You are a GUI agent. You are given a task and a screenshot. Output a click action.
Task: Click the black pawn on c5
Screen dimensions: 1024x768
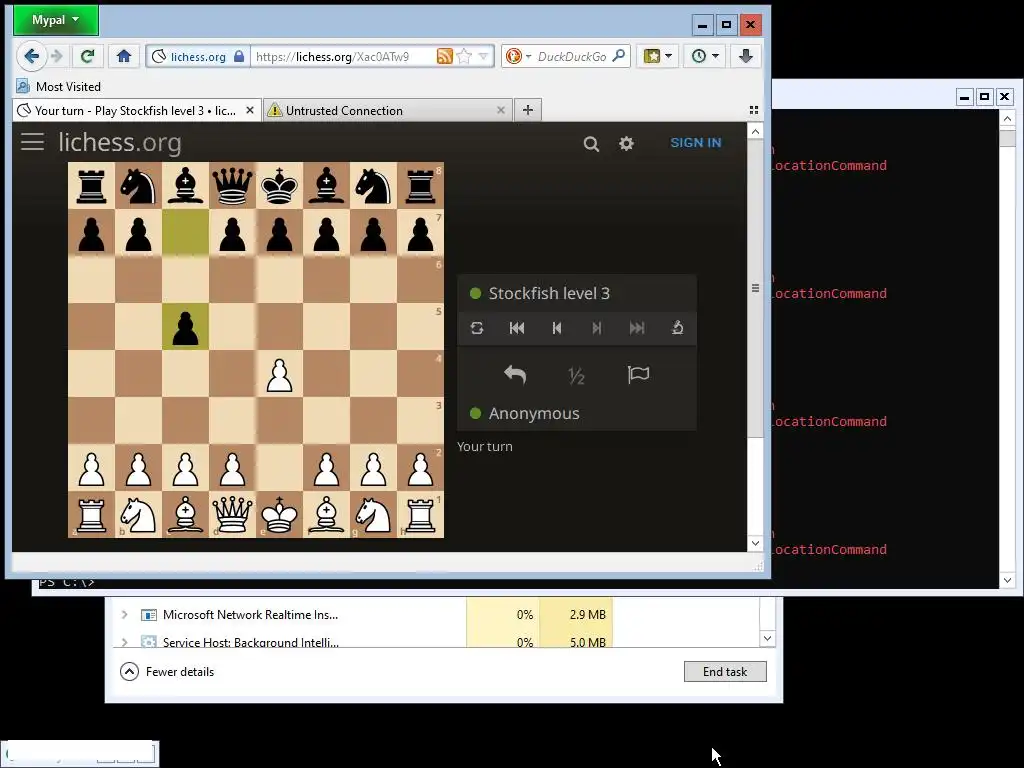[x=185, y=327]
